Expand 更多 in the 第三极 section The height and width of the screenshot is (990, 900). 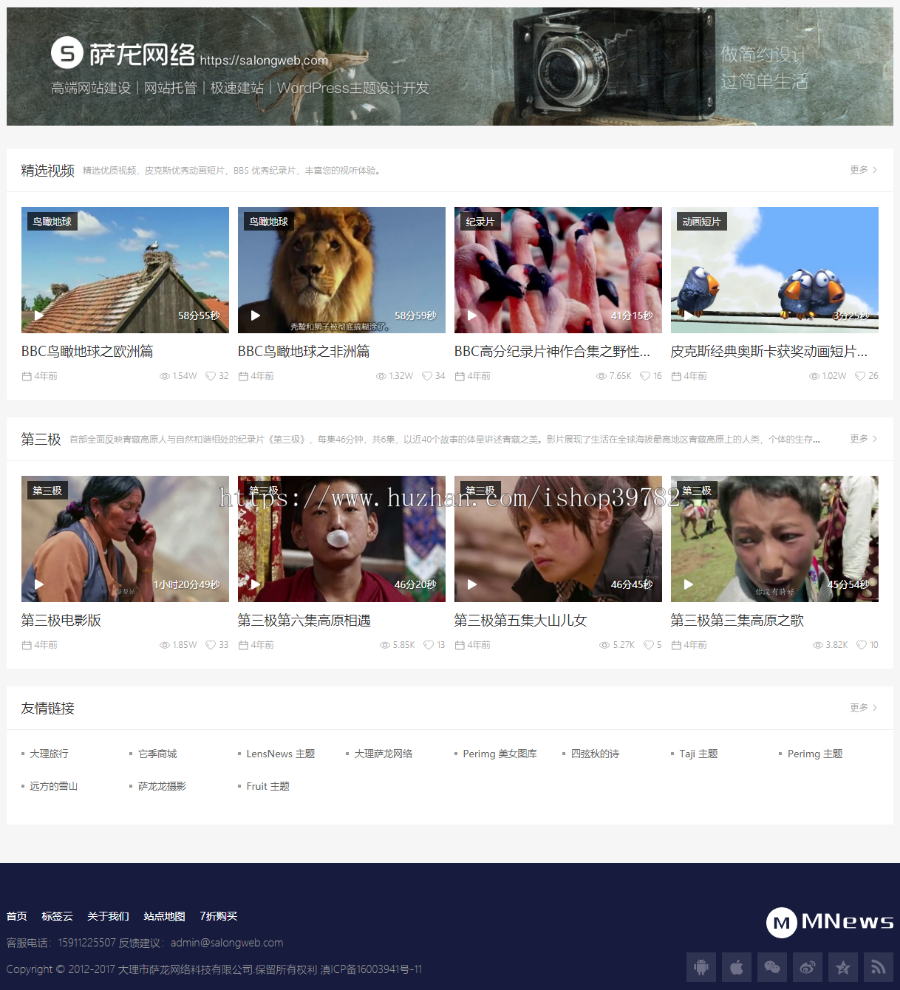click(863, 438)
